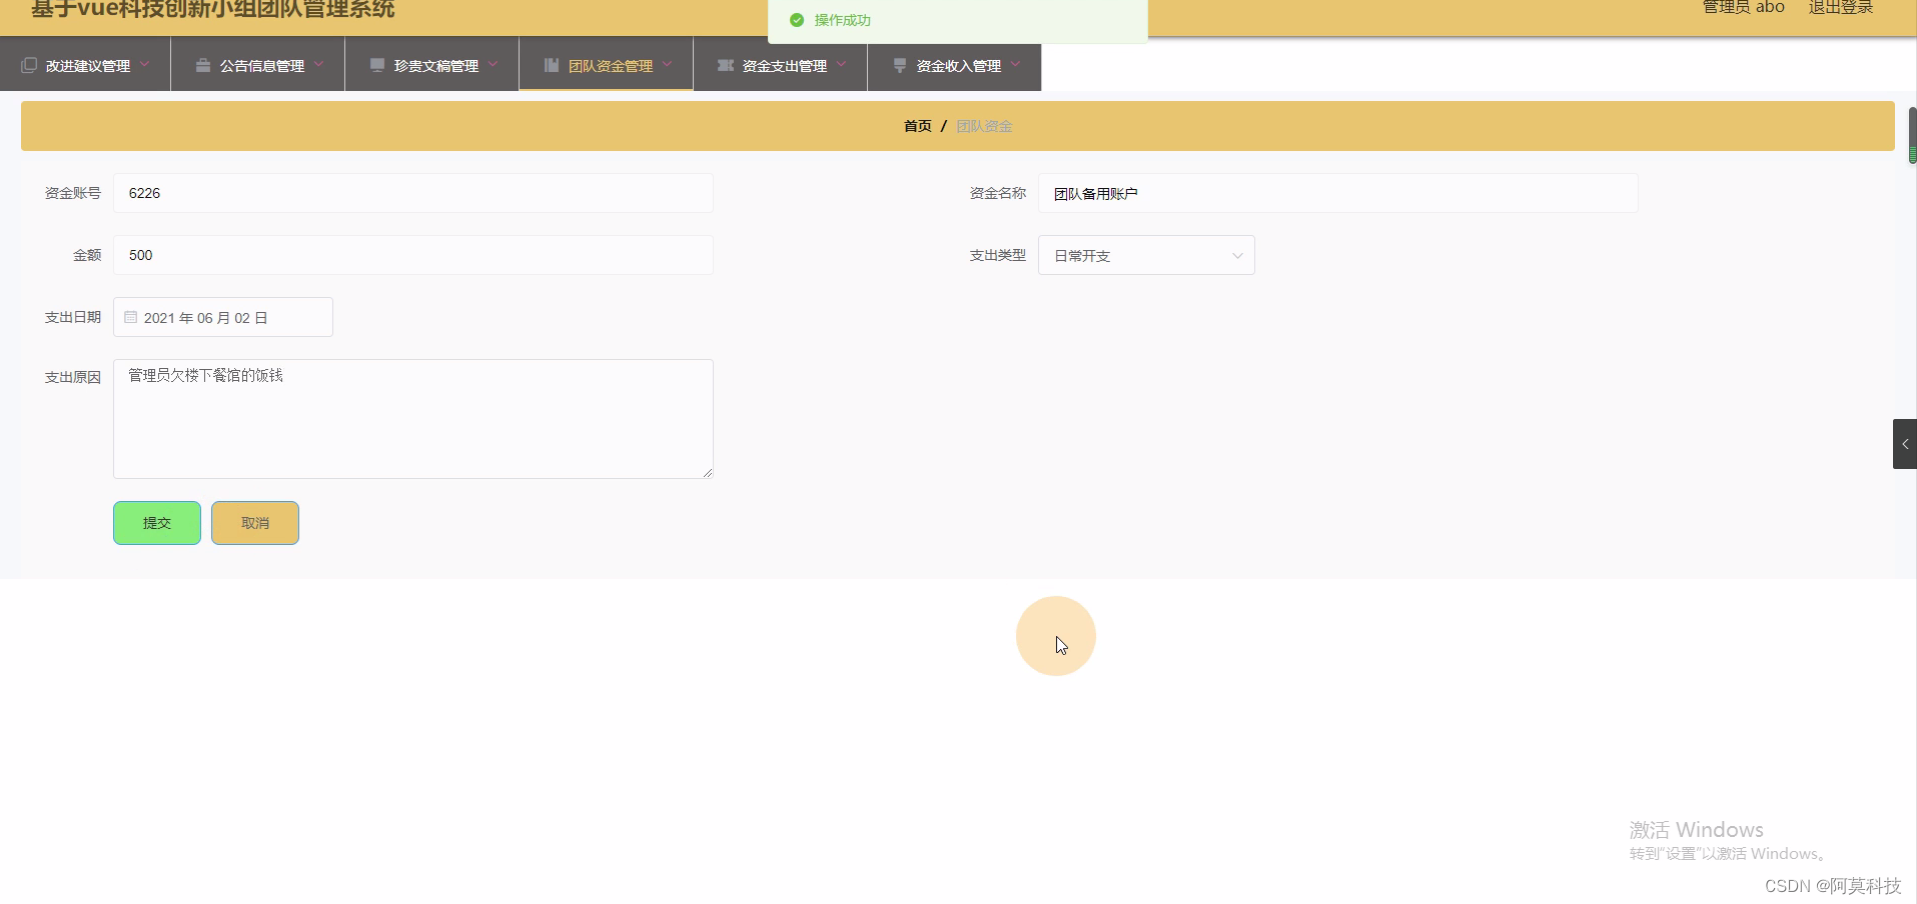Open the 改进建议管理 menu

[85, 65]
